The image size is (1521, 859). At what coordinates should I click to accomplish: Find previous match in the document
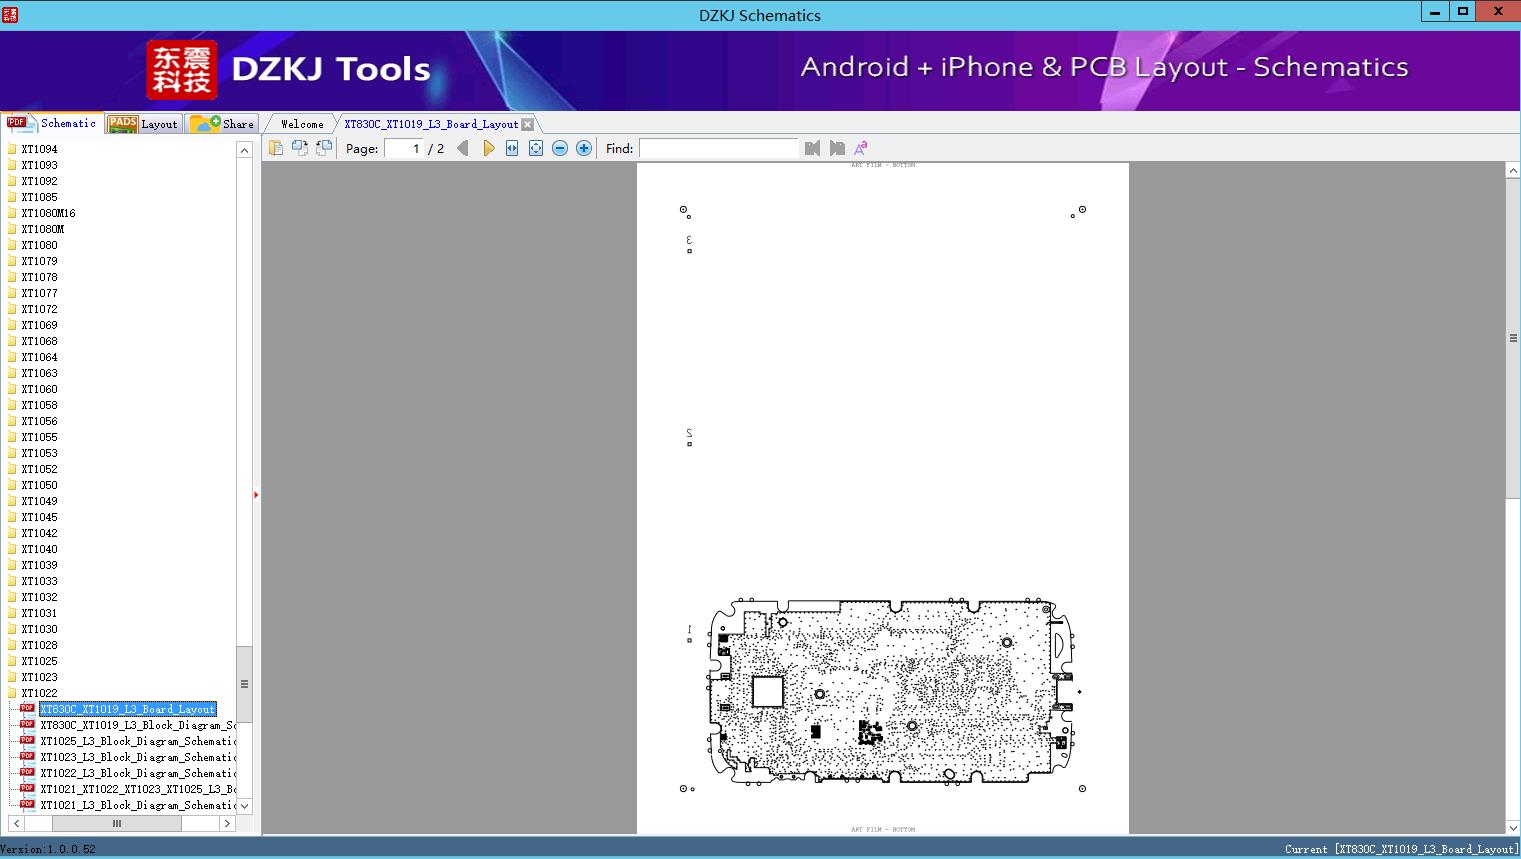(812, 148)
